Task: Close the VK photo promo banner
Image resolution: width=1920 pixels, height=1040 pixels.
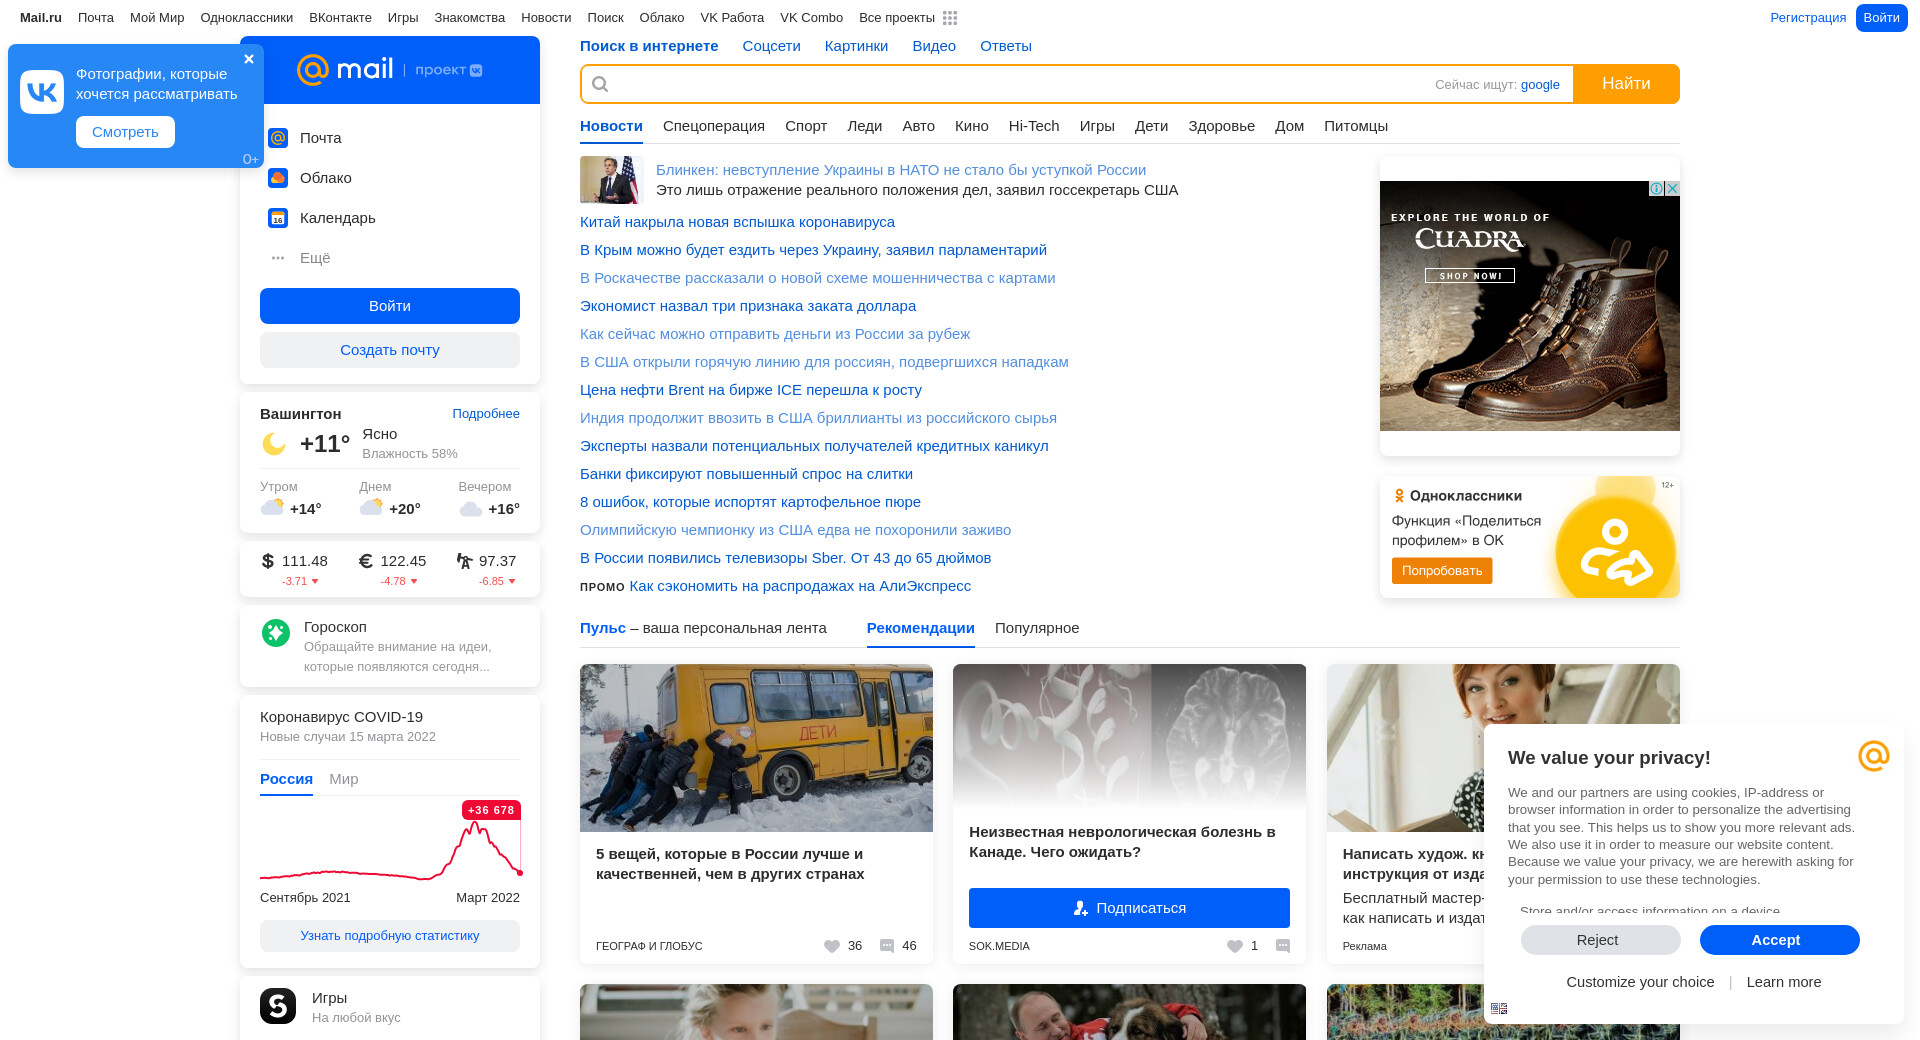Action: [x=249, y=59]
